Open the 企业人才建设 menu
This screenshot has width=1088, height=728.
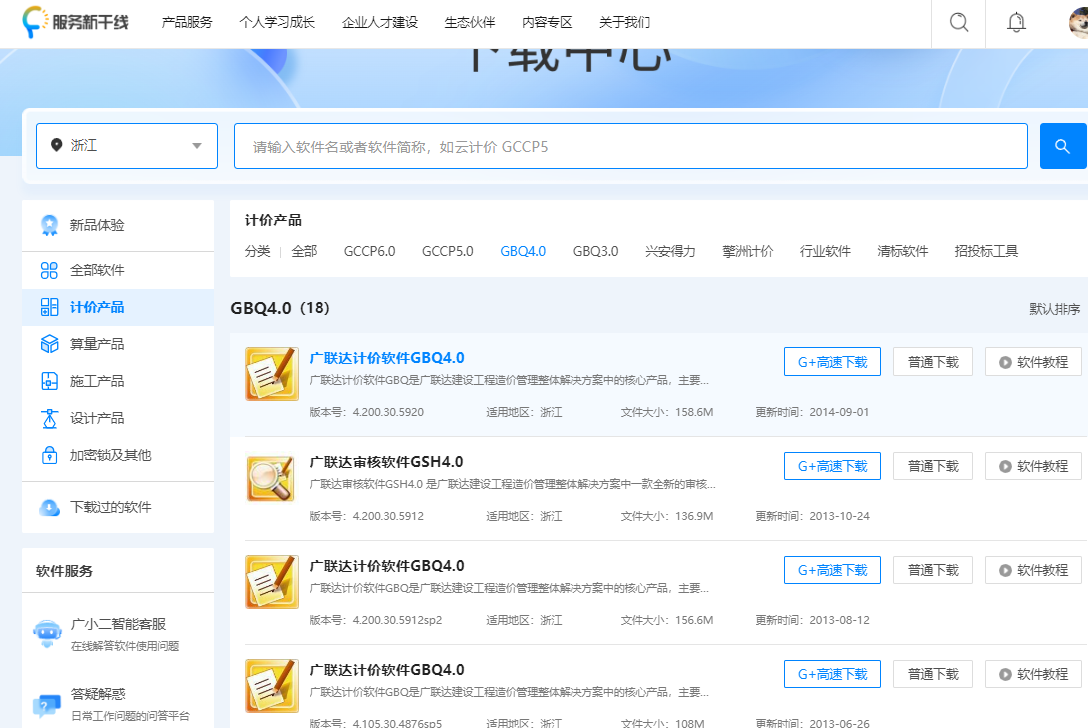click(x=380, y=22)
